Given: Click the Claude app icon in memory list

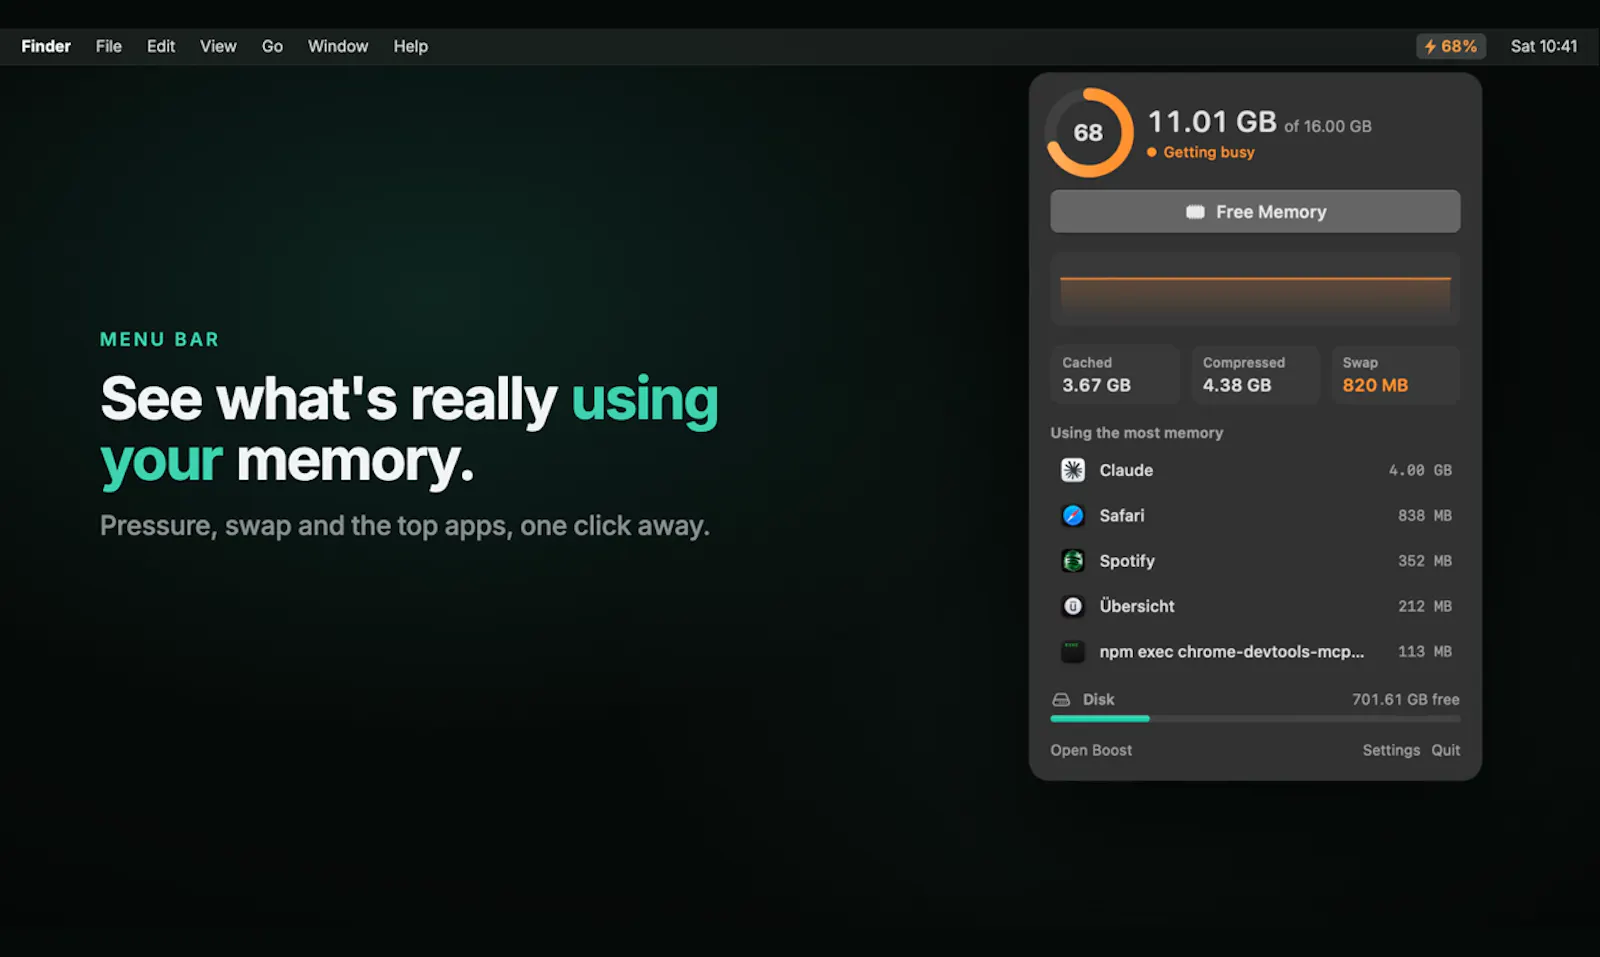Looking at the screenshot, I should [x=1073, y=470].
